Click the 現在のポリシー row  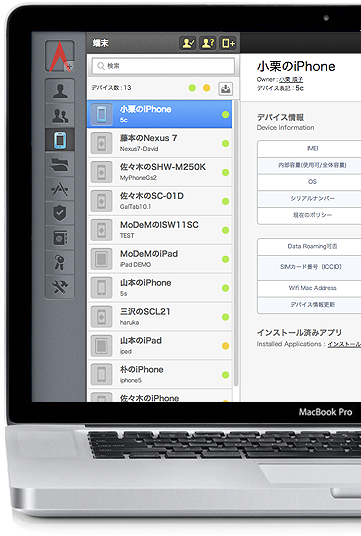pyautogui.click(x=309, y=215)
